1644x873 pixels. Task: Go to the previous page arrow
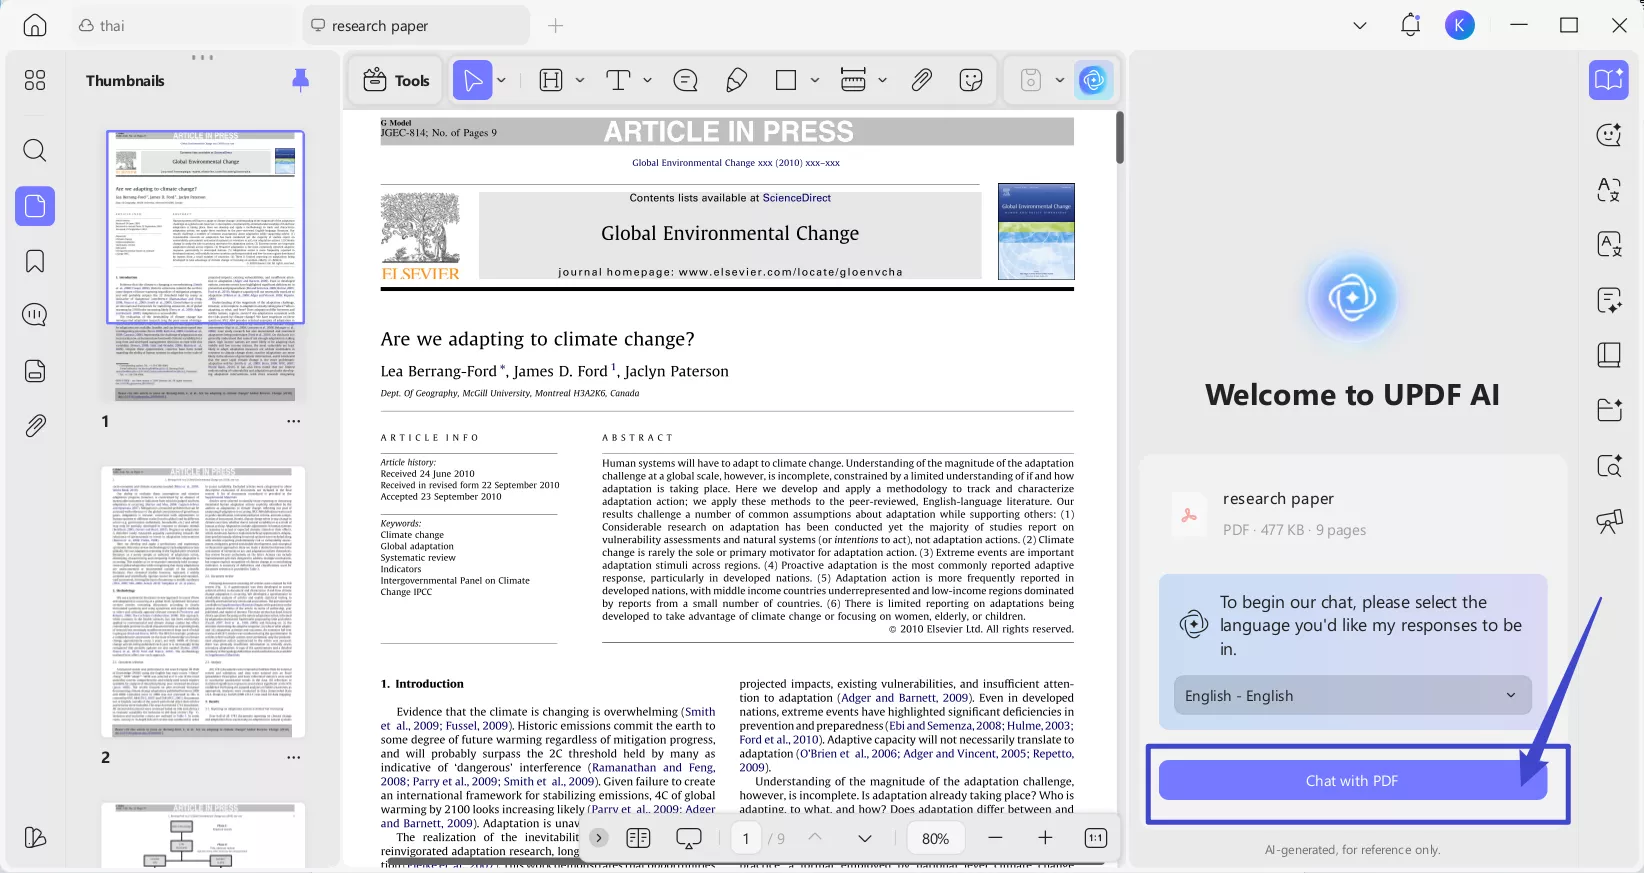[815, 838]
